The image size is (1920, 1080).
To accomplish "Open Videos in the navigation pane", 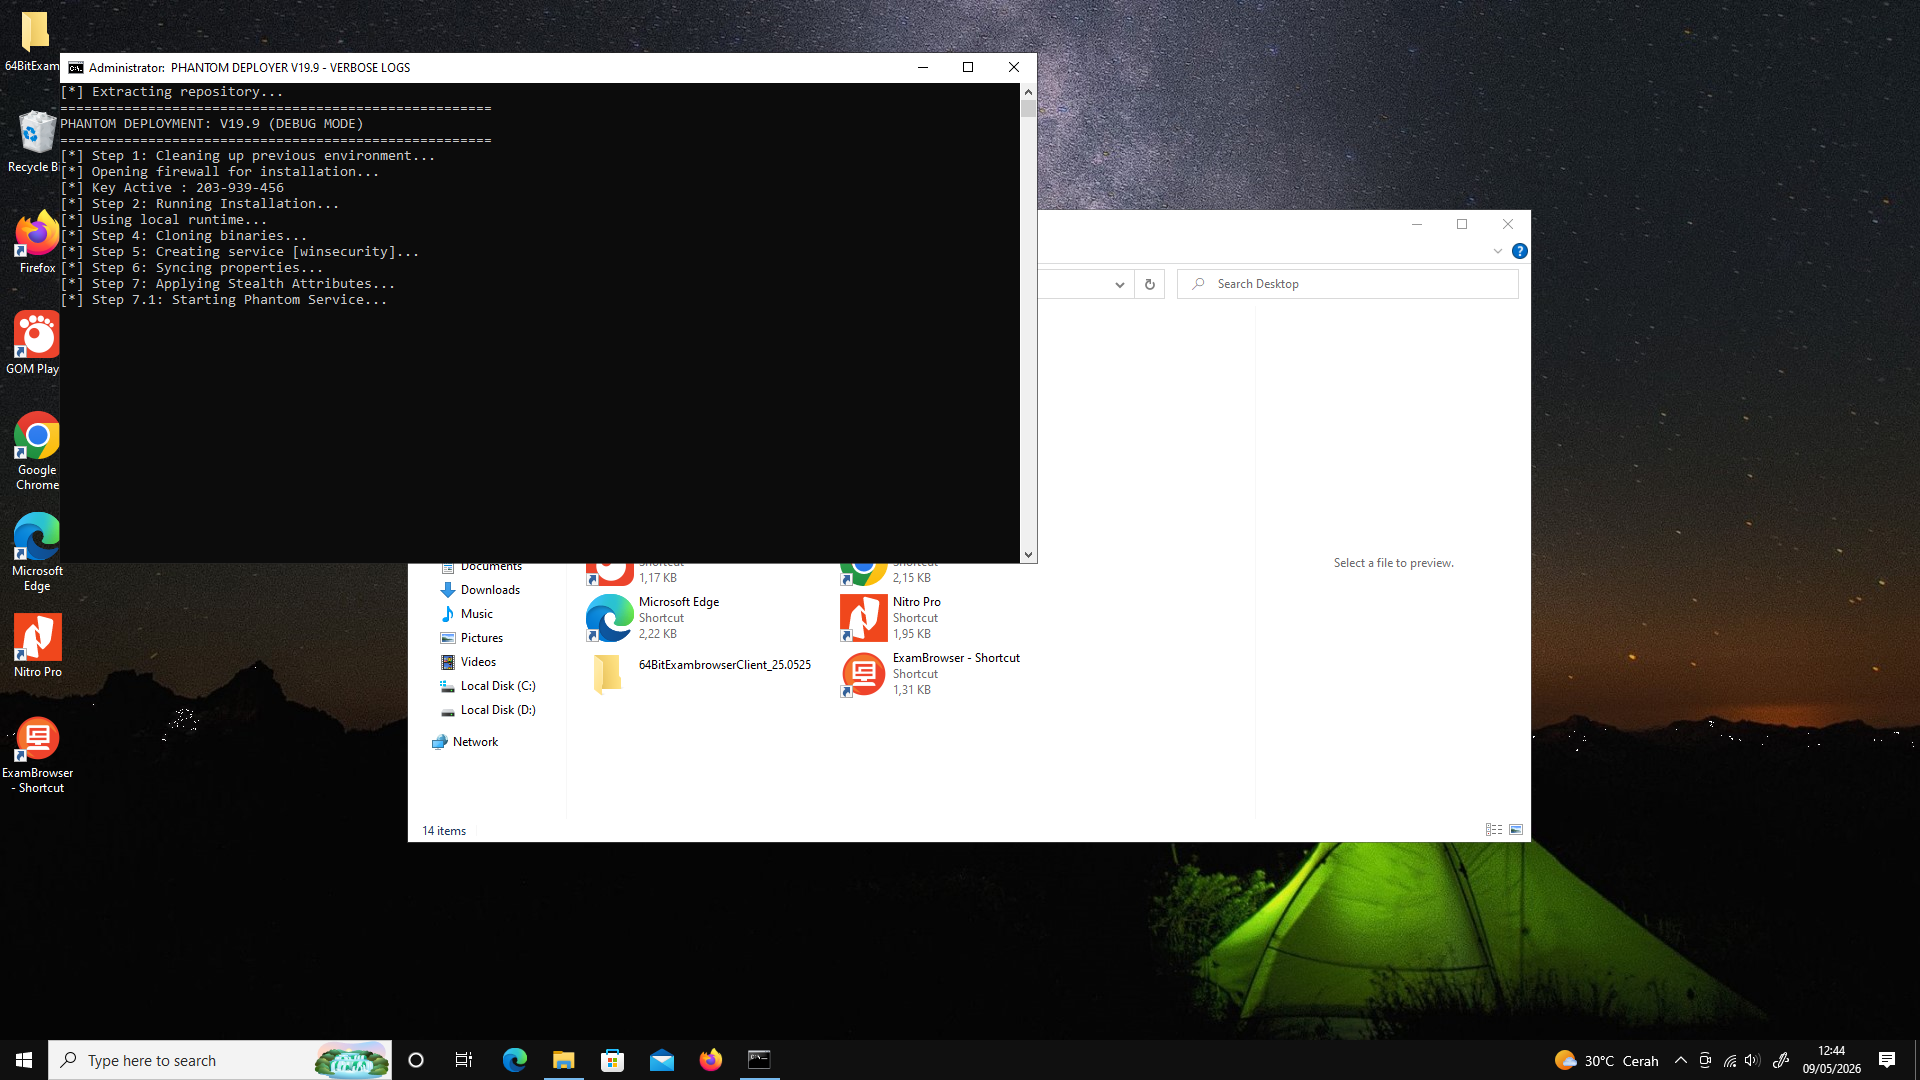I will pos(478,662).
